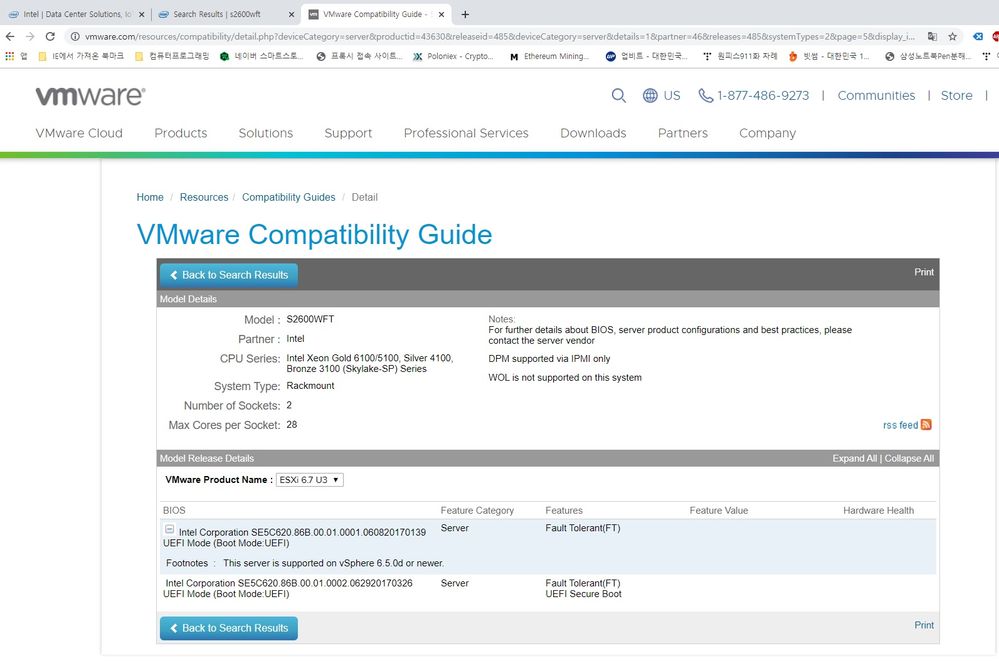
Task: Click the browser address bar URL
Action: click(x=500, y=36)
